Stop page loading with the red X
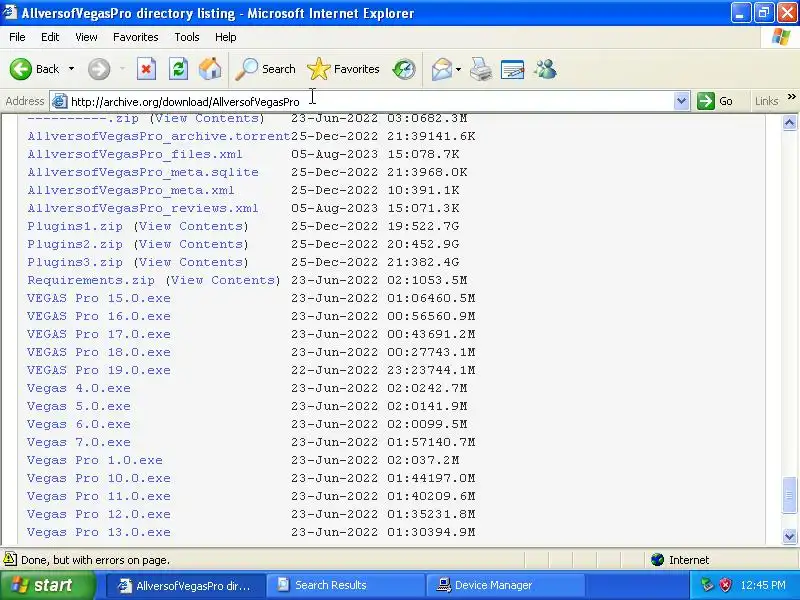This screenshot has height=600, width=800. (x=146, y=69)
